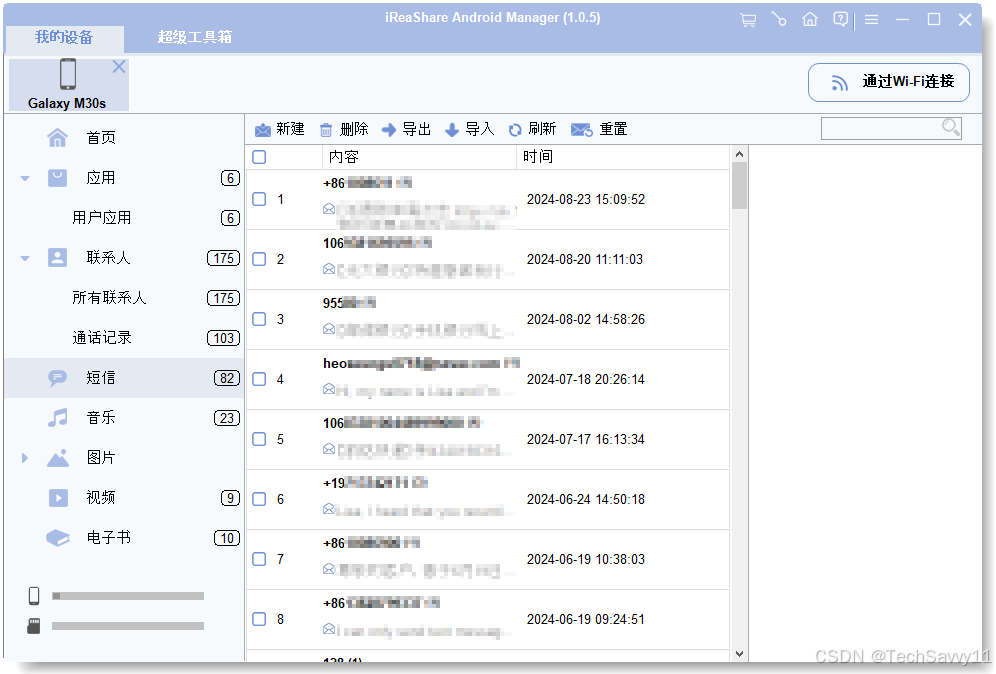This screenshot has width=996, height=674.
Task: Click the SD card storage usage bar
Action: point(128,626)
